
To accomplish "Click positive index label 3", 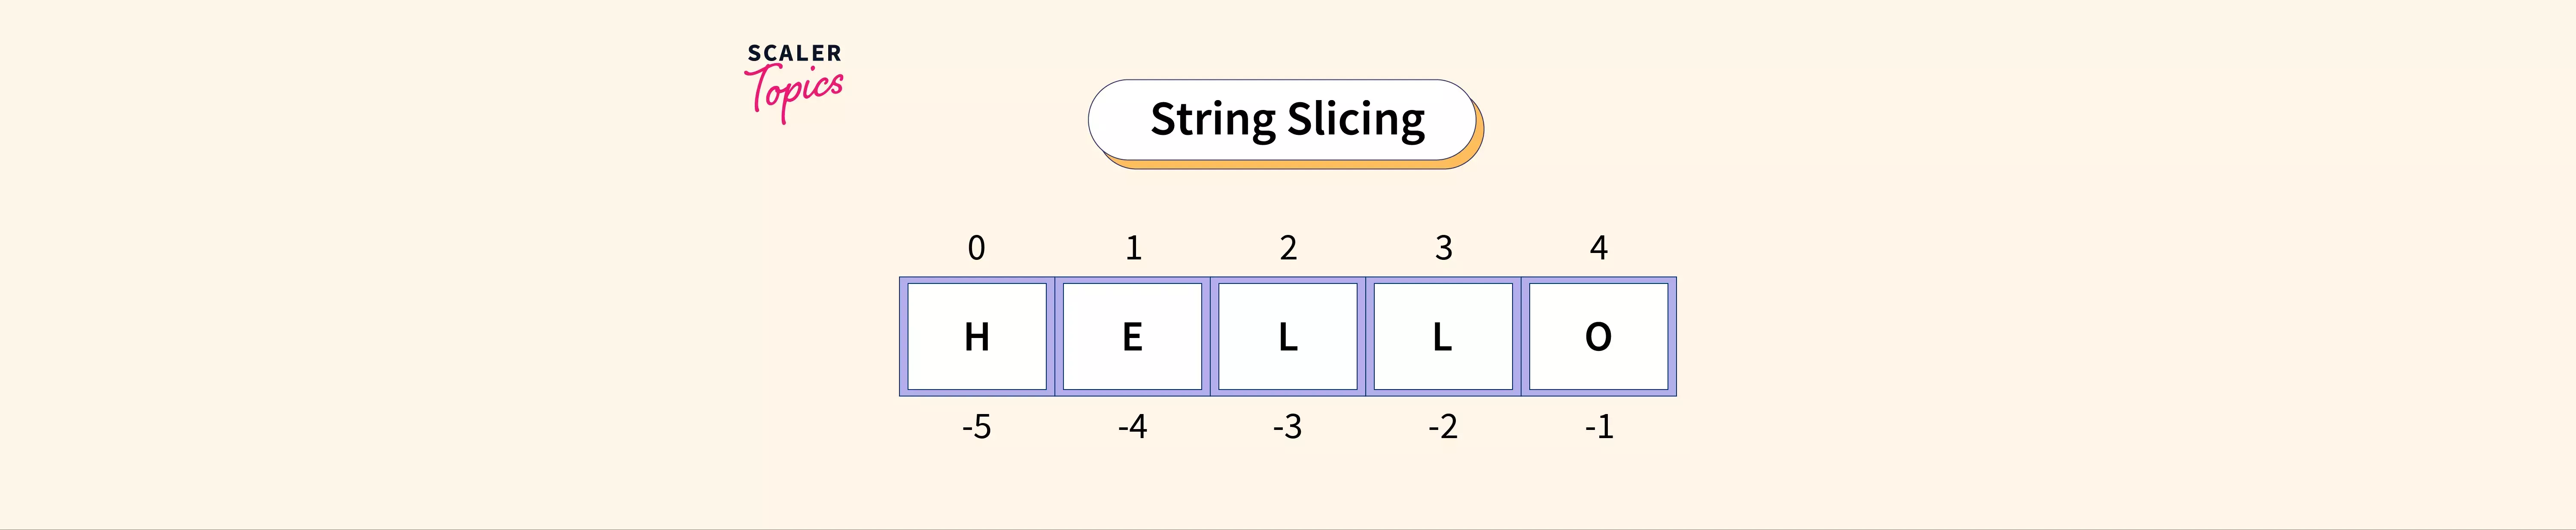I will click(x=1443, y=248).
